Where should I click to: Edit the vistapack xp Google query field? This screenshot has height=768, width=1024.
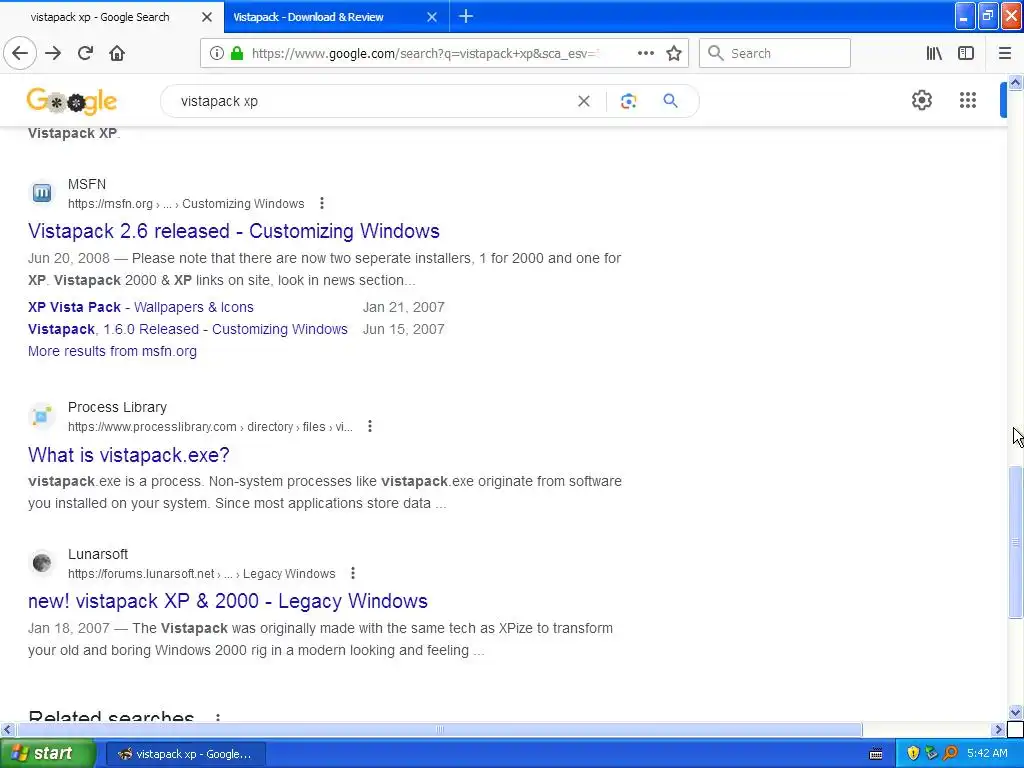[372, 101]
